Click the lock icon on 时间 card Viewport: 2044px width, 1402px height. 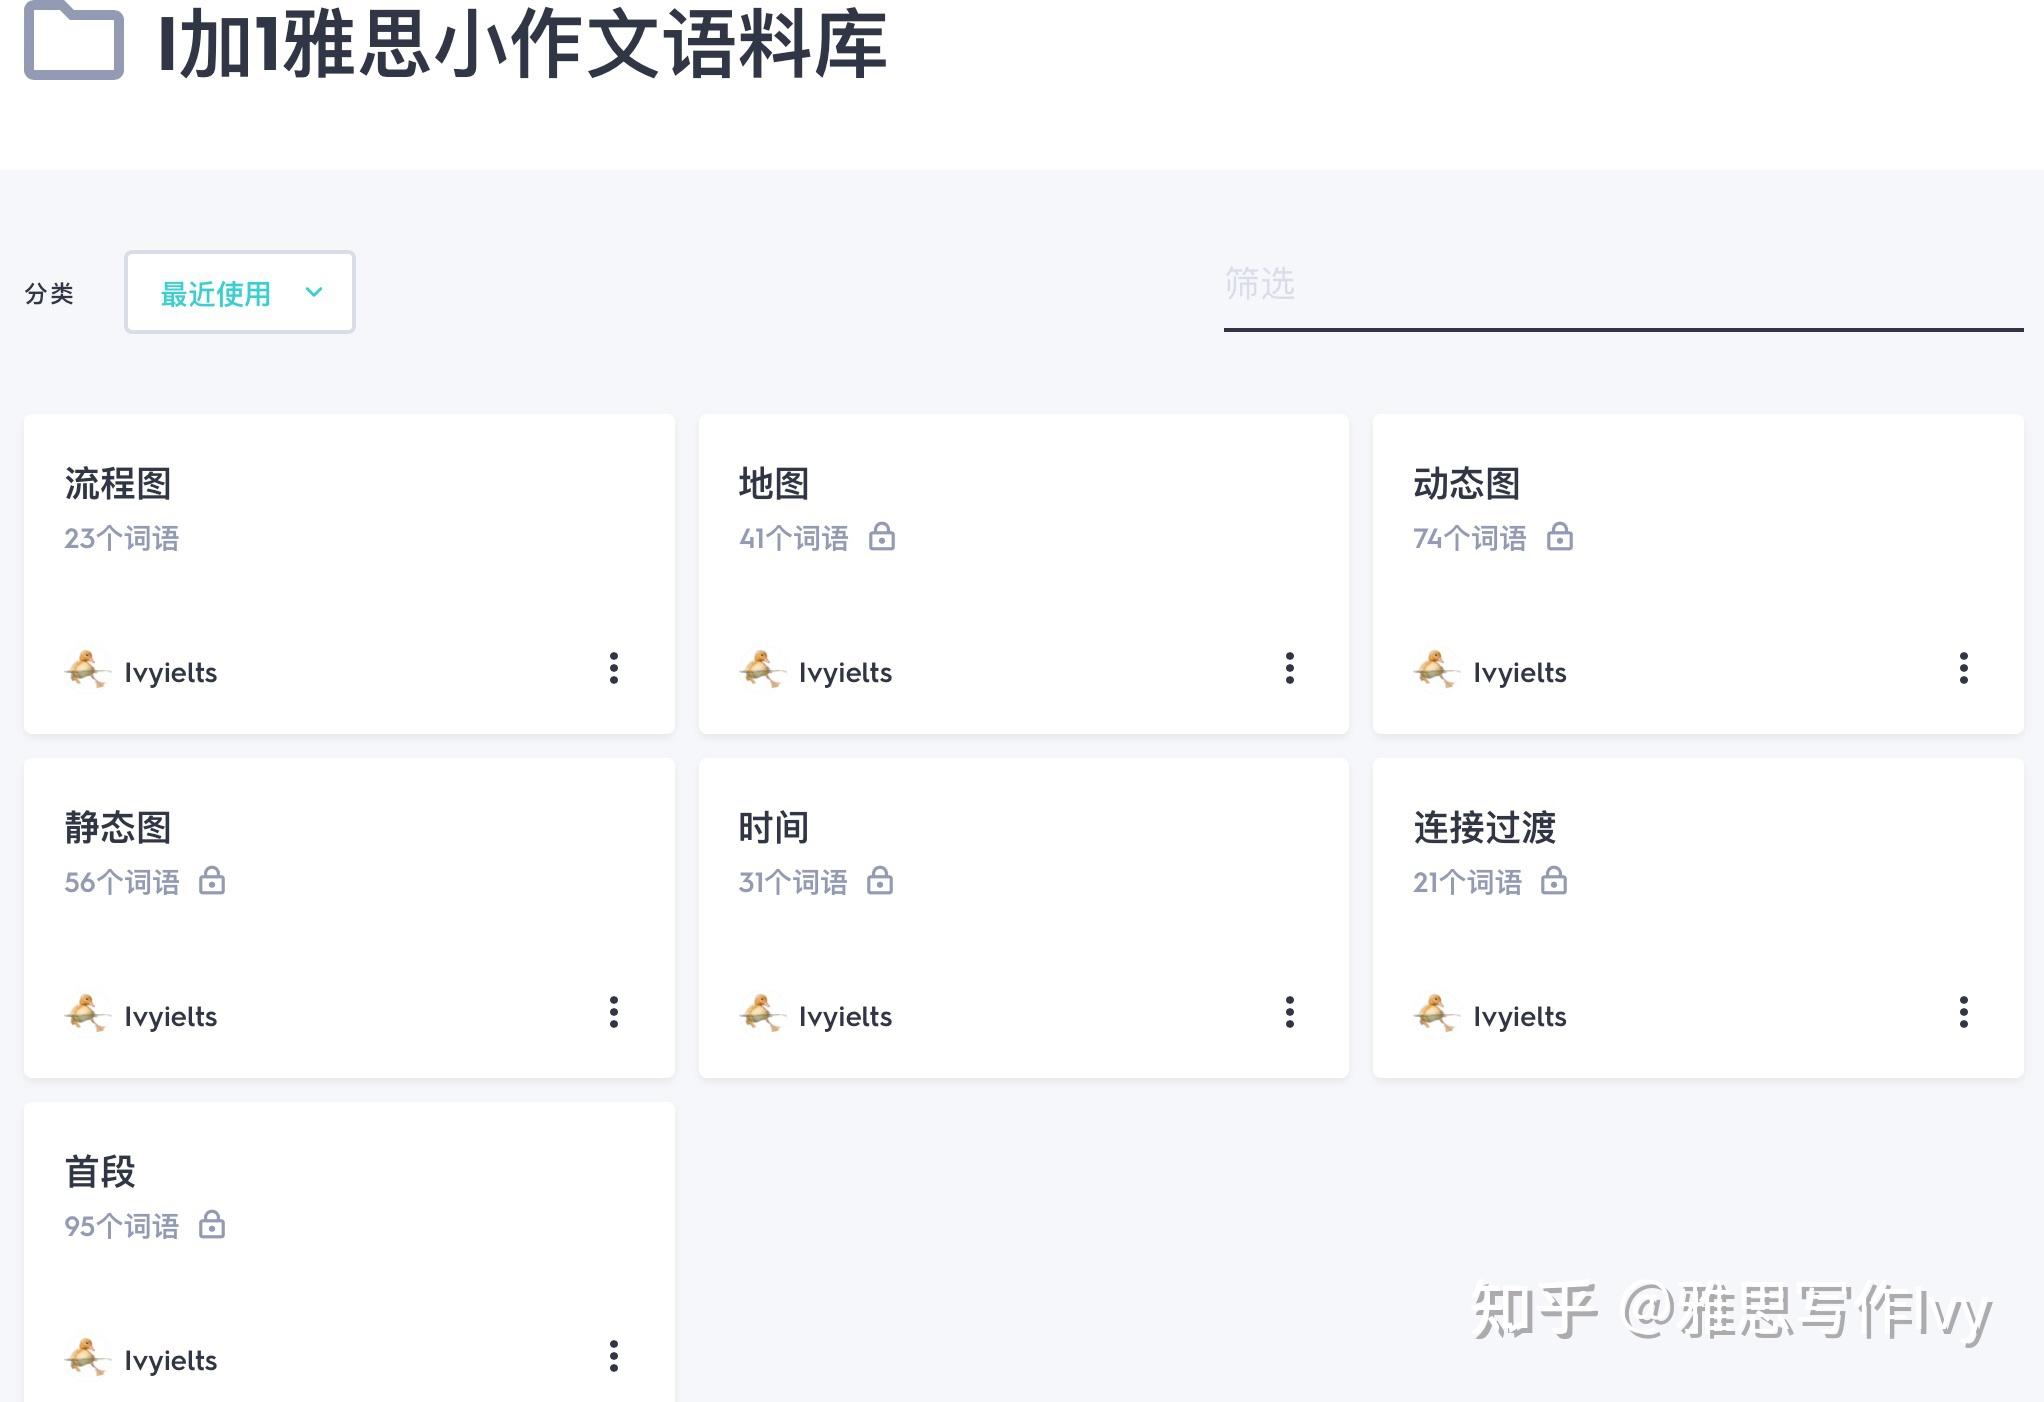click(879, 881)
